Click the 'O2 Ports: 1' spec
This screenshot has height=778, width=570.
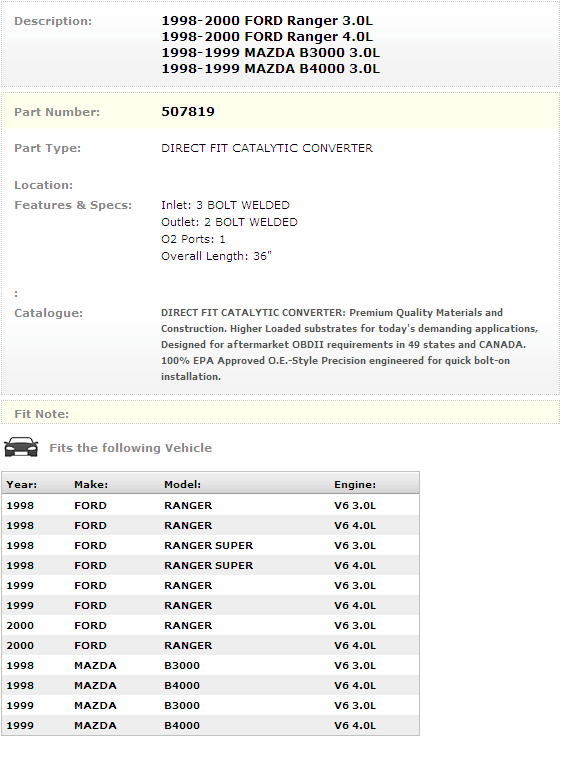coord(193,239)
